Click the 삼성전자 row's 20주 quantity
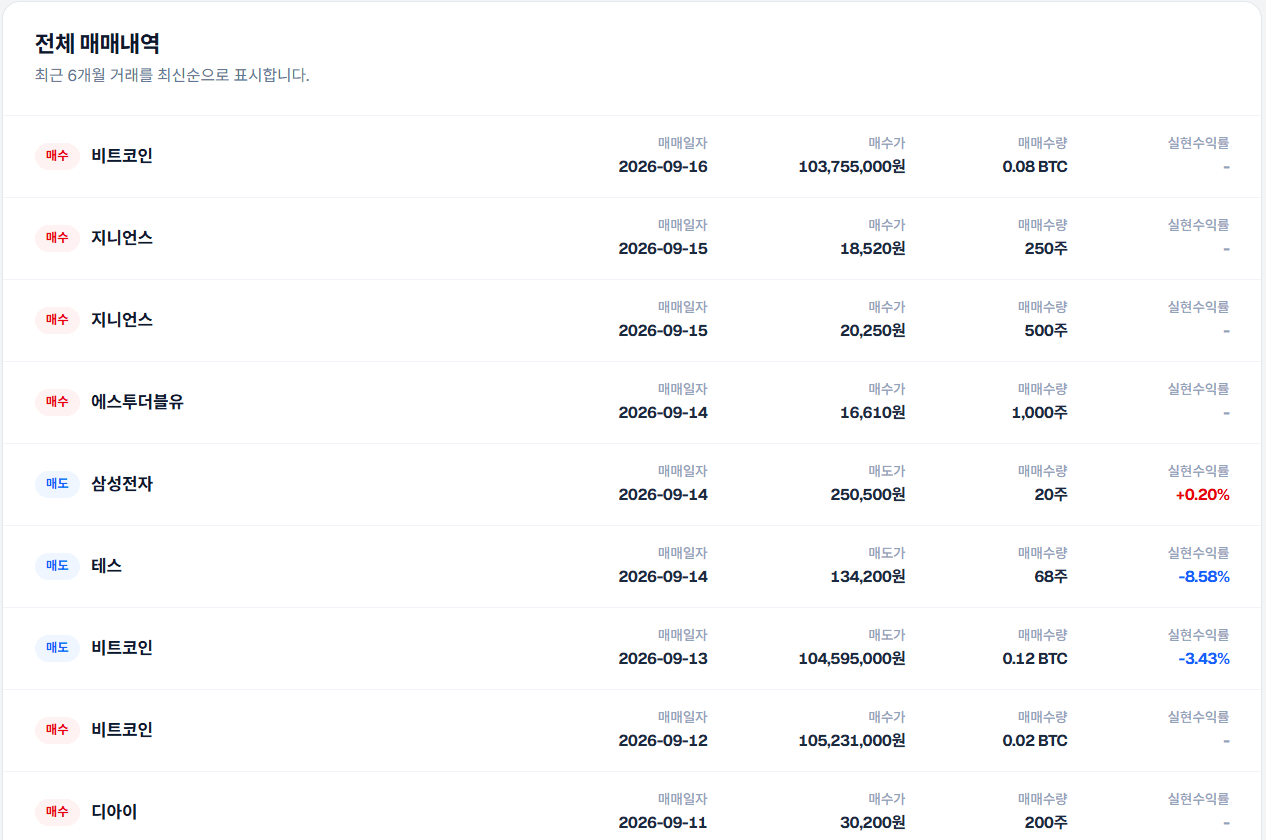This screenshot has height=840, width=1266. pyautogui.click(x=1051, y=495)
